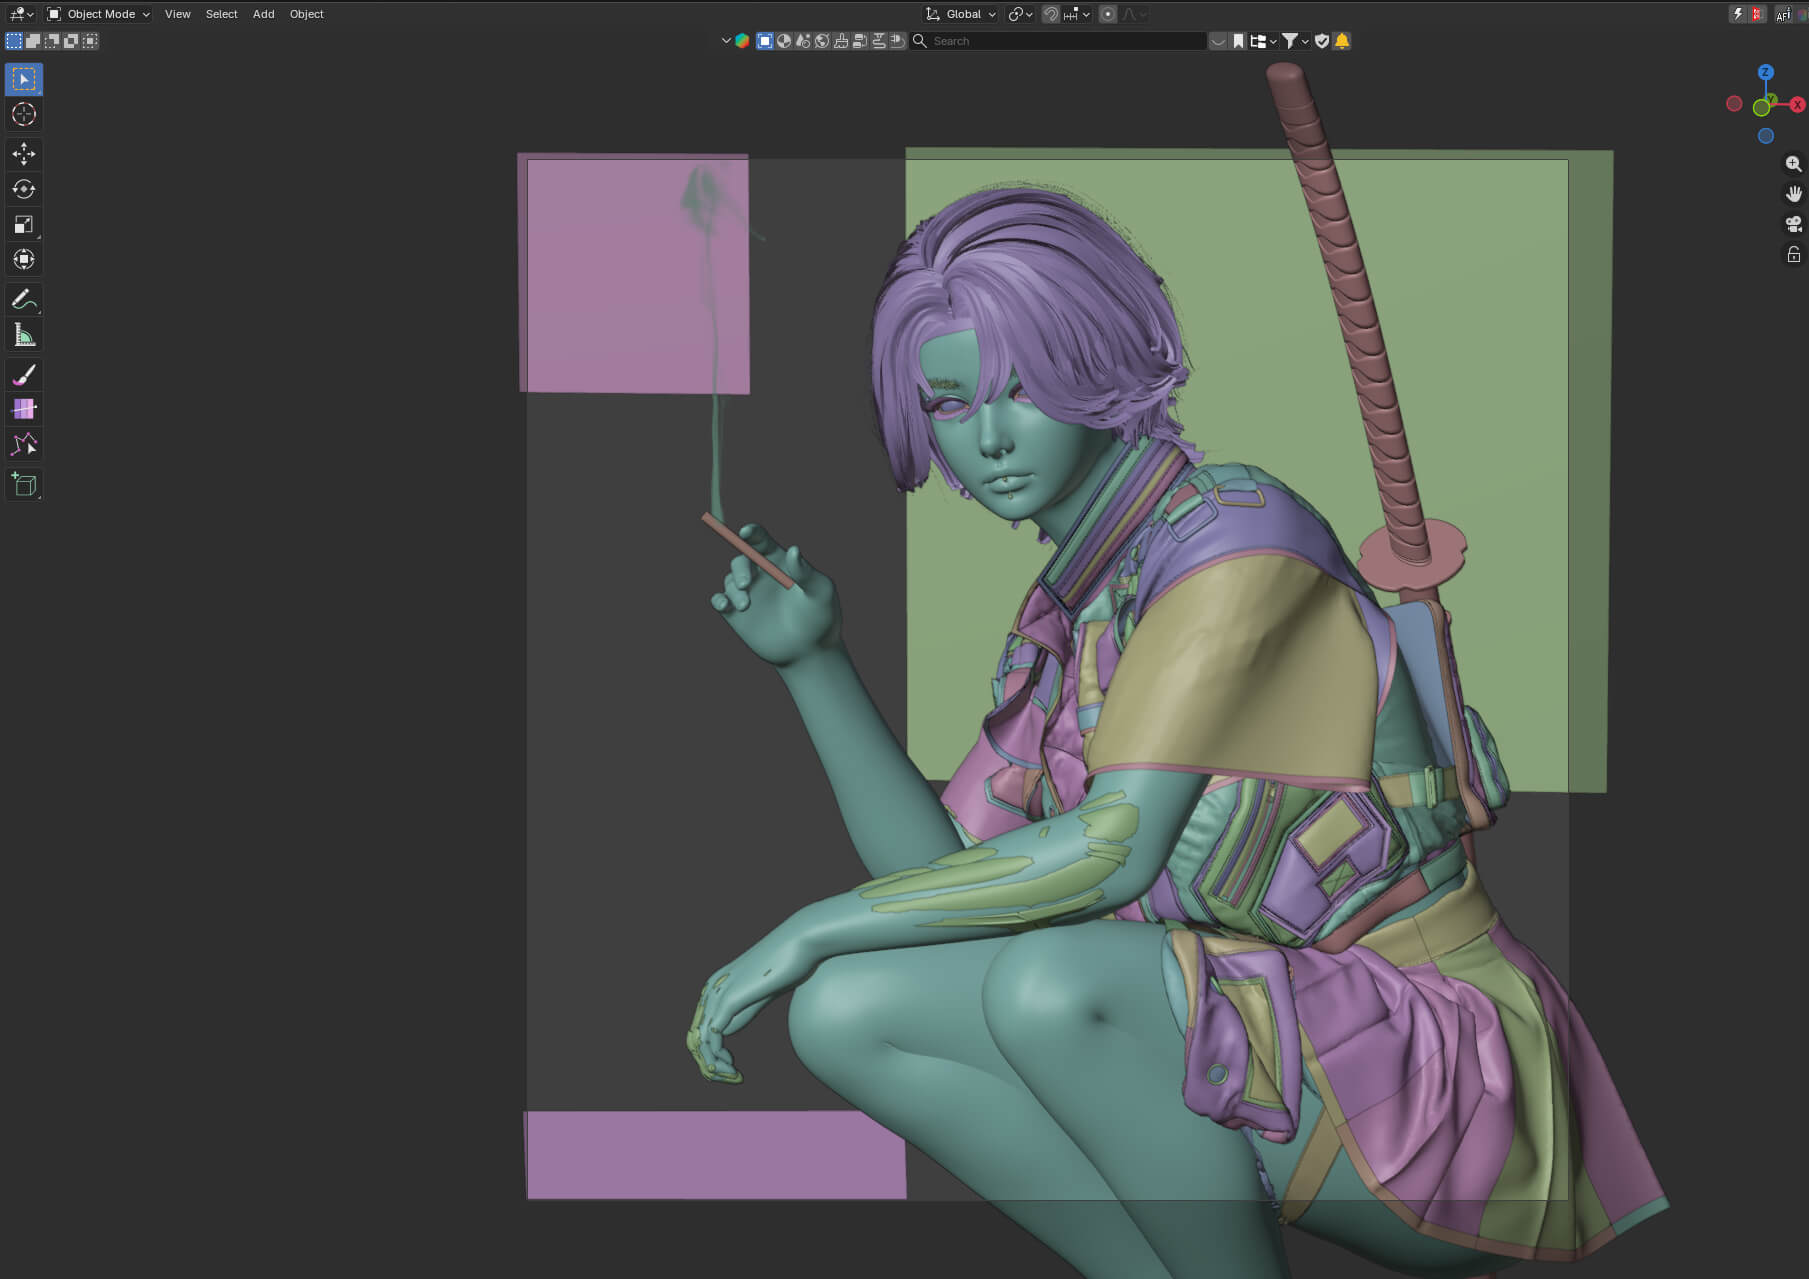Choose the Move tool
This screenshot has width=1809, height=1279.
tap(24, 154)
